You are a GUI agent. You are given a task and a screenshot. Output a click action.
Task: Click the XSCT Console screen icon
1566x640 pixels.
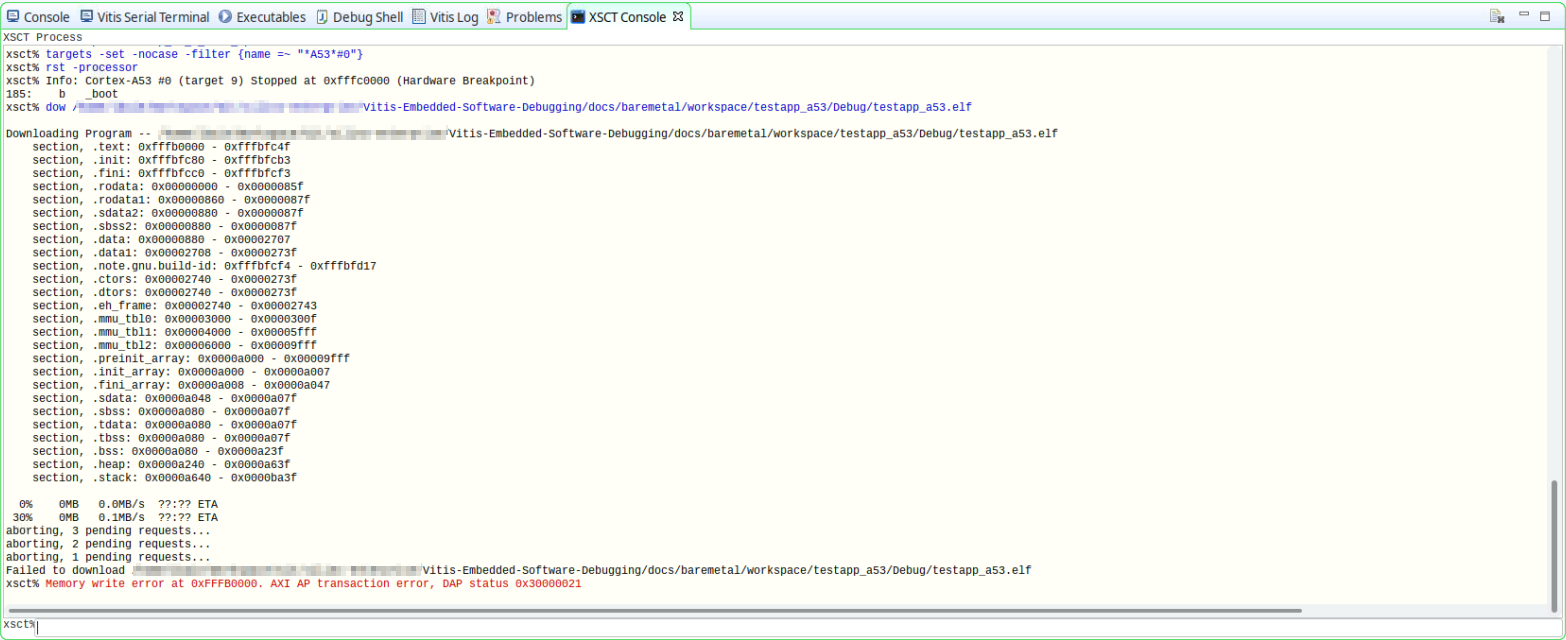pyautogui.click(x=578, y=16)
